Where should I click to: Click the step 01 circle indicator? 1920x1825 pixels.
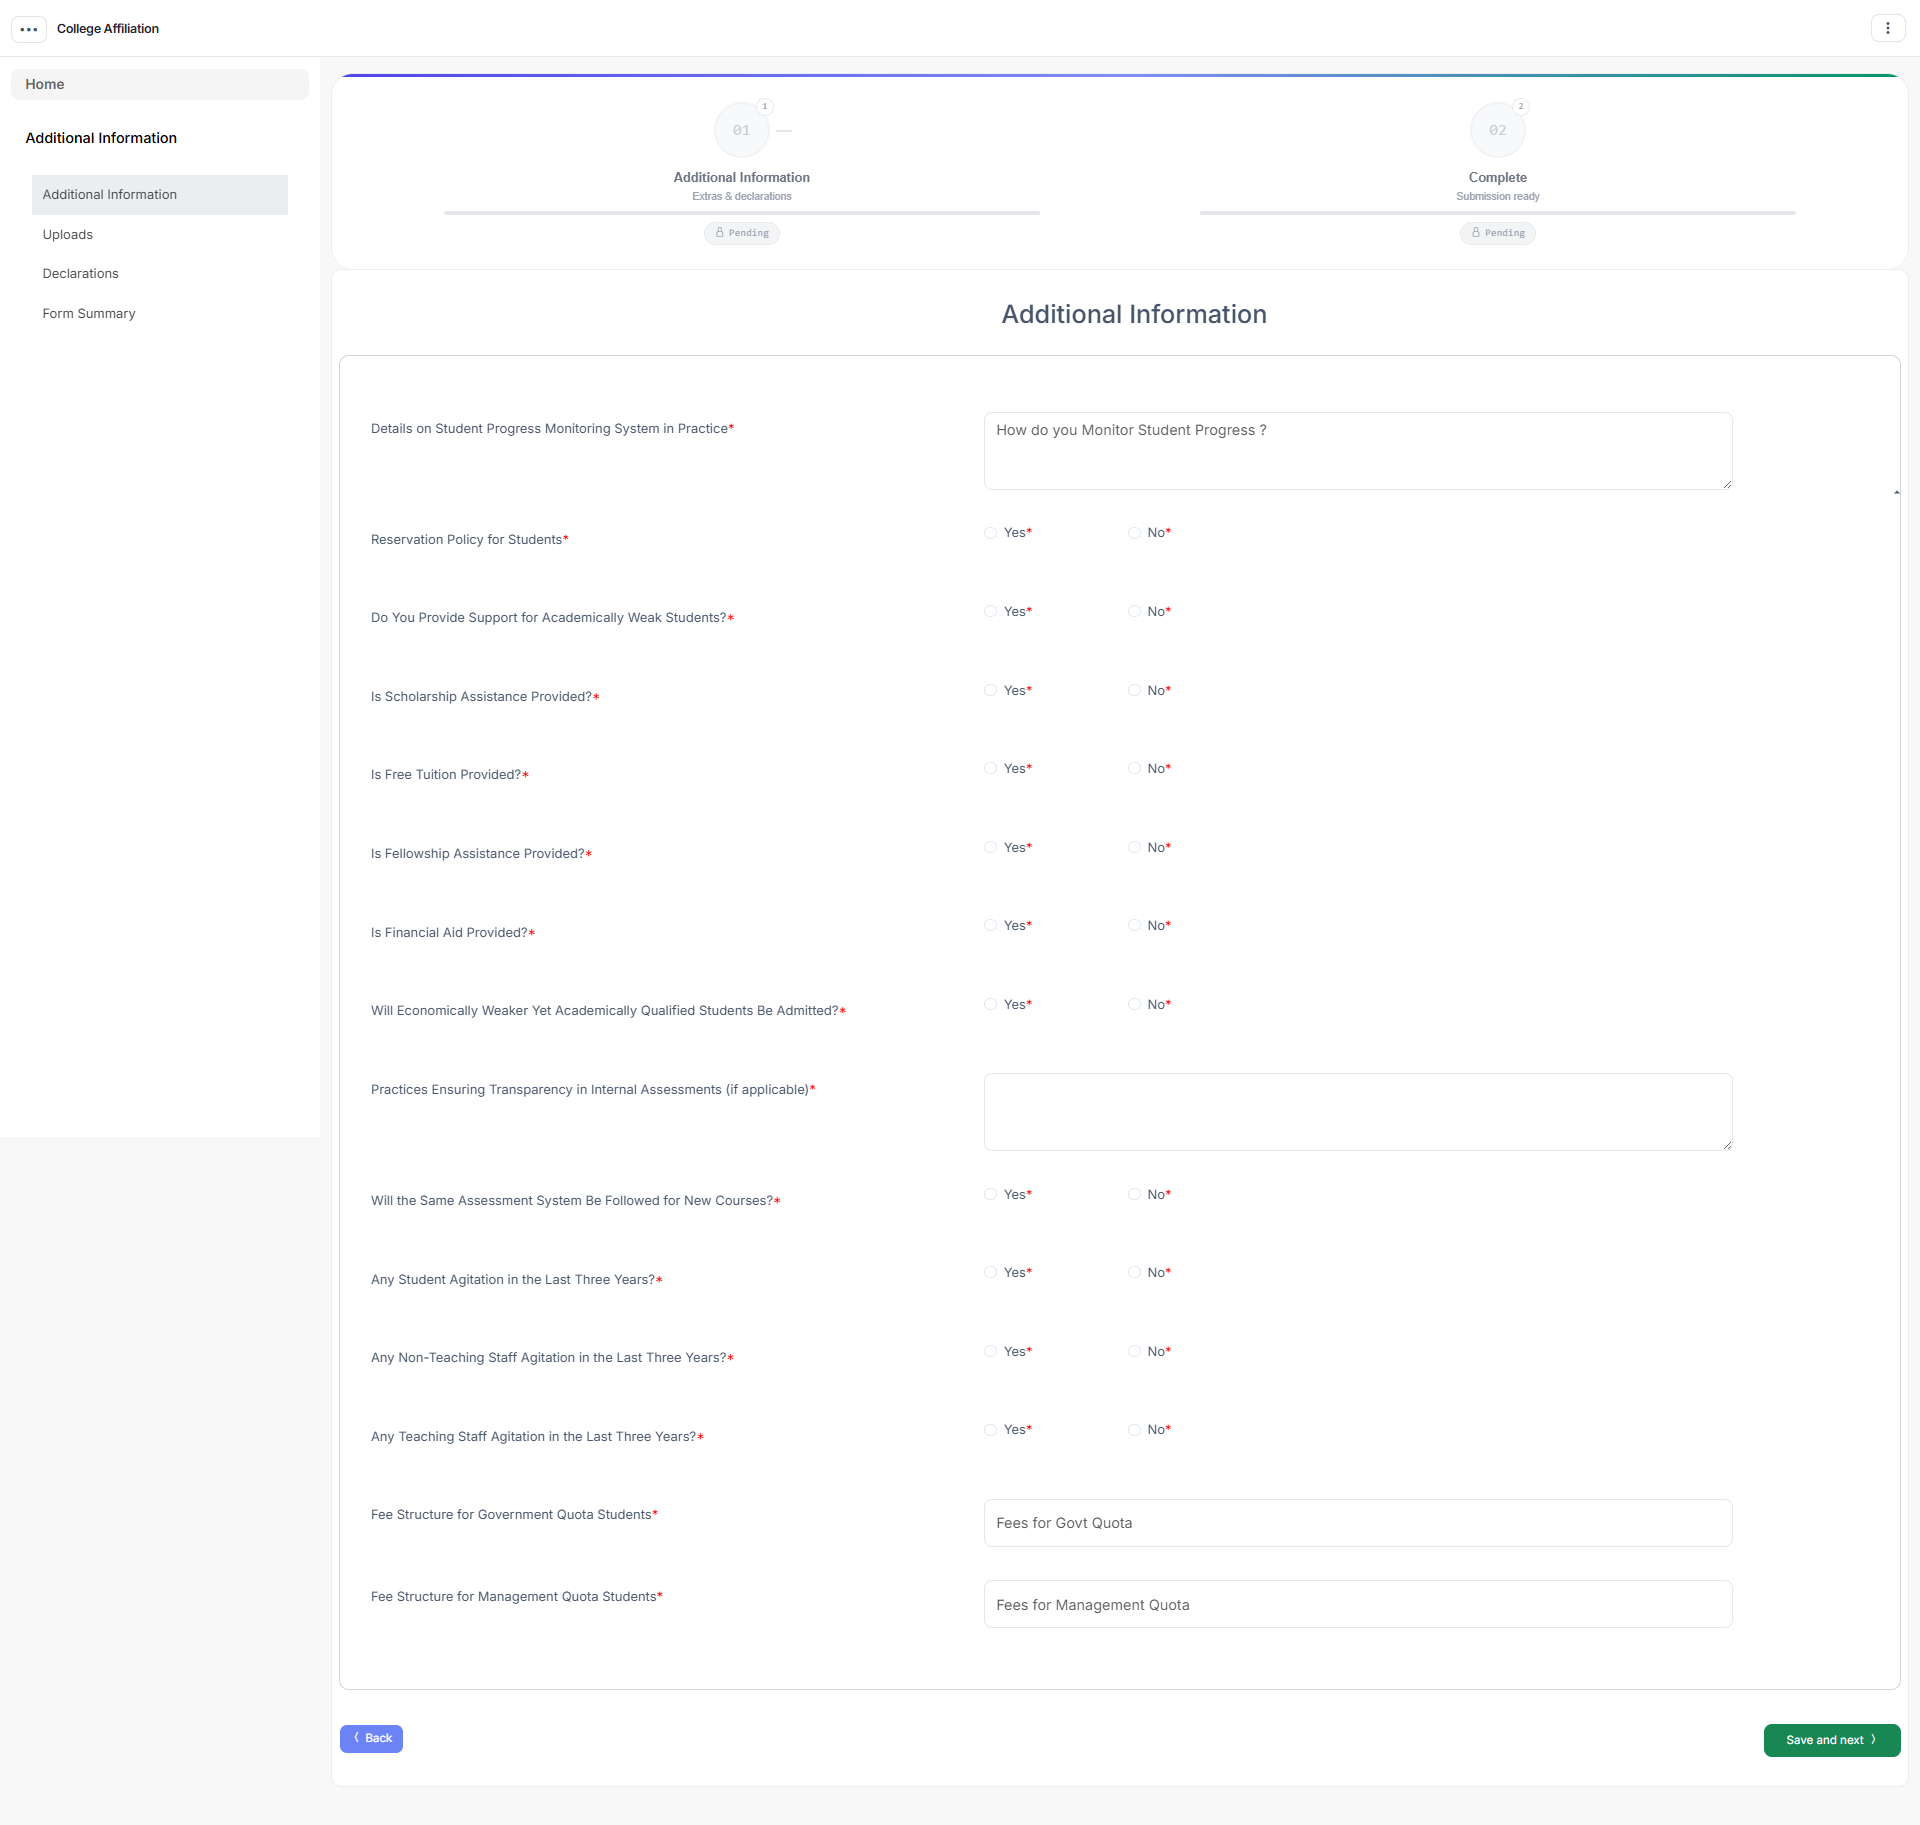pyautogui.click(x=741, y=130)
